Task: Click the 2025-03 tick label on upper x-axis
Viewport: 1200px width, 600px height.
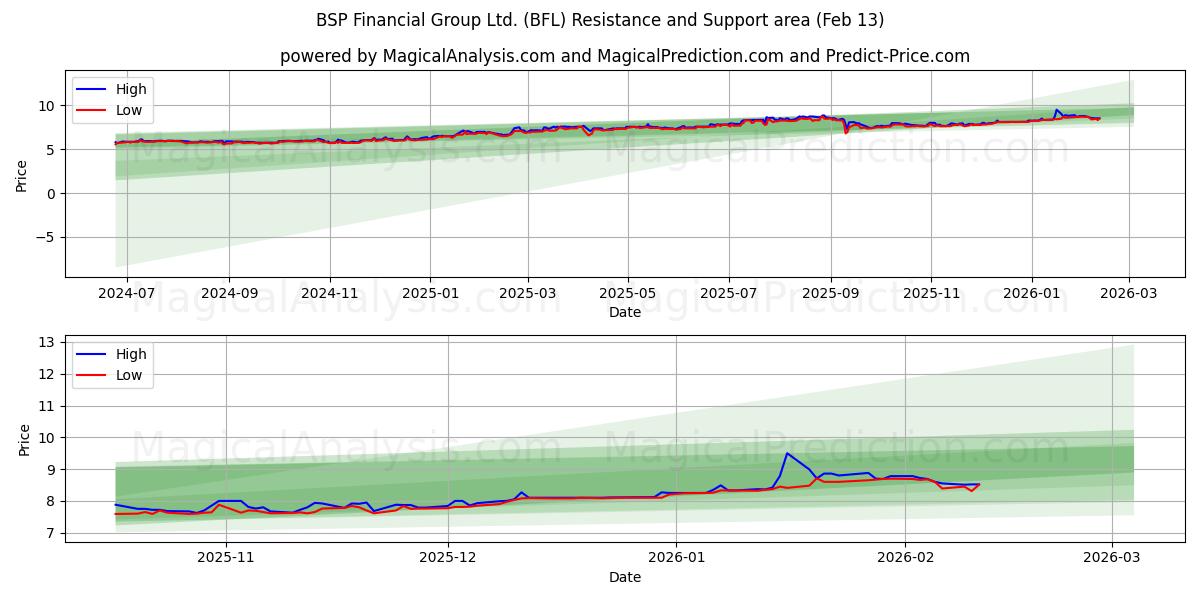Action: pyautogui.click(x=527, y=294)
